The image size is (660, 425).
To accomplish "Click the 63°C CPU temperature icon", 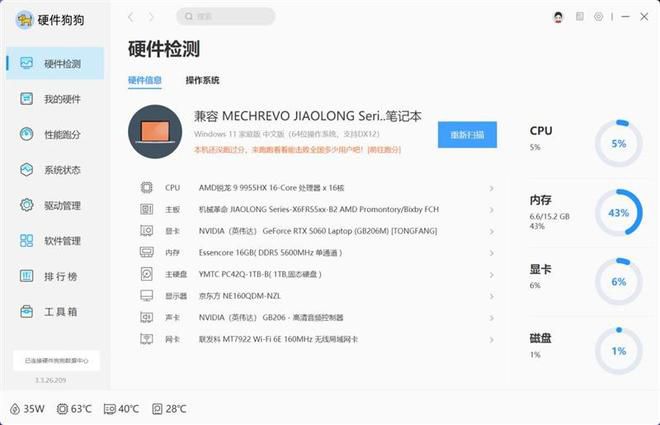I will point(62,409).
